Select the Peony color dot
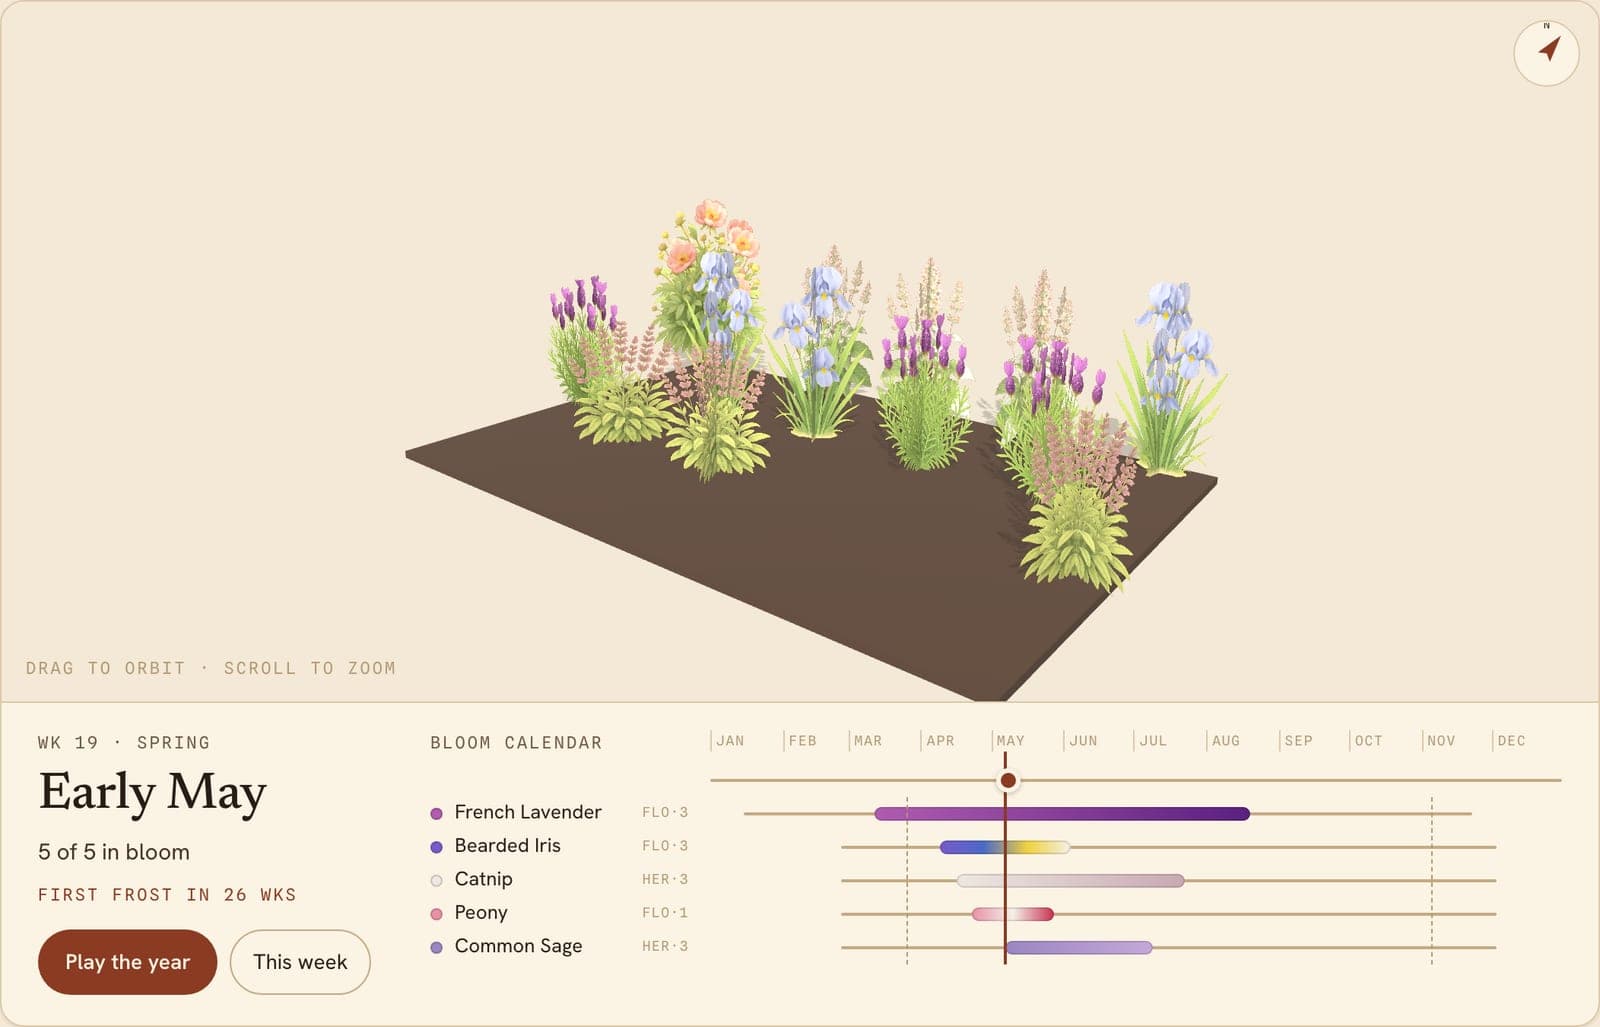The image size is (1600, 1027). 436,914
